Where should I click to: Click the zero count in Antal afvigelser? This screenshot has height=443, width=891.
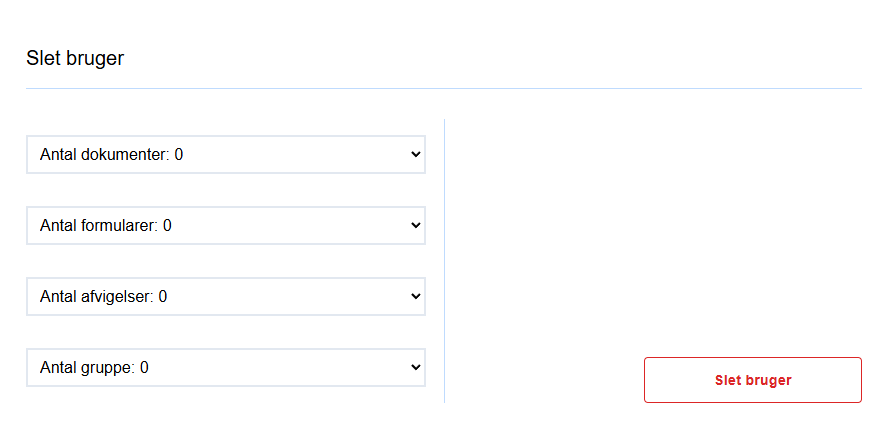click(x=163, y=296)
